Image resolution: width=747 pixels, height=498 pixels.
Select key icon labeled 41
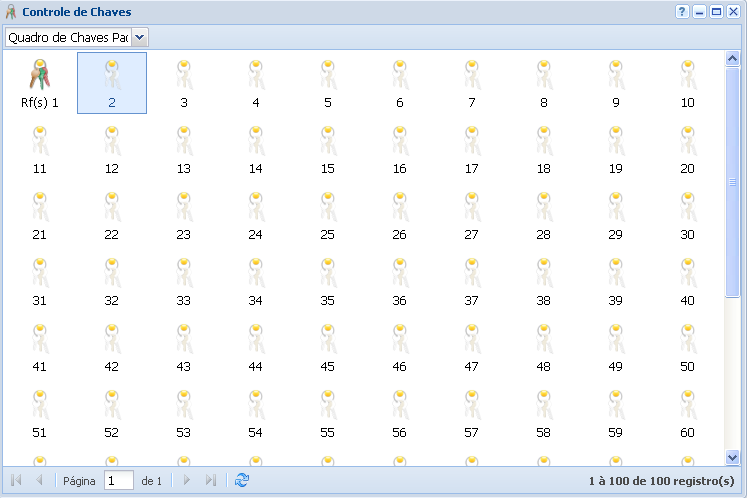(x=40, y=340)
